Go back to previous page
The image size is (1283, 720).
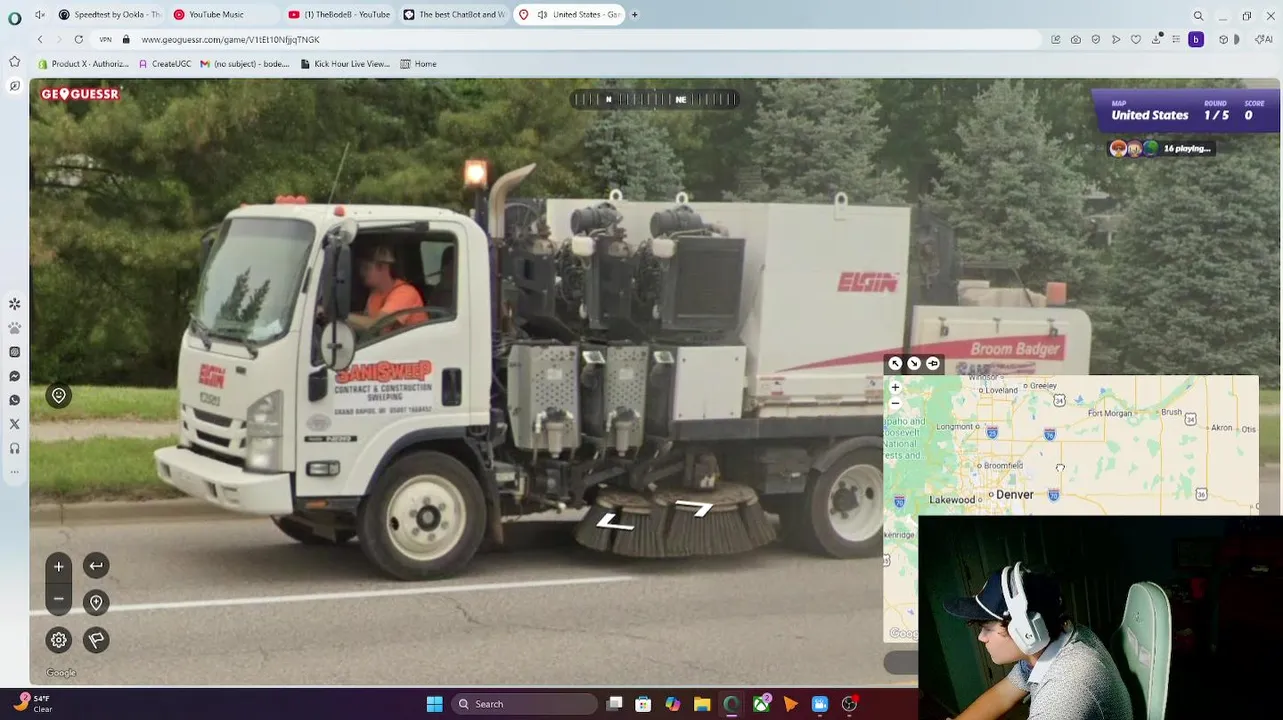[40, 39]
